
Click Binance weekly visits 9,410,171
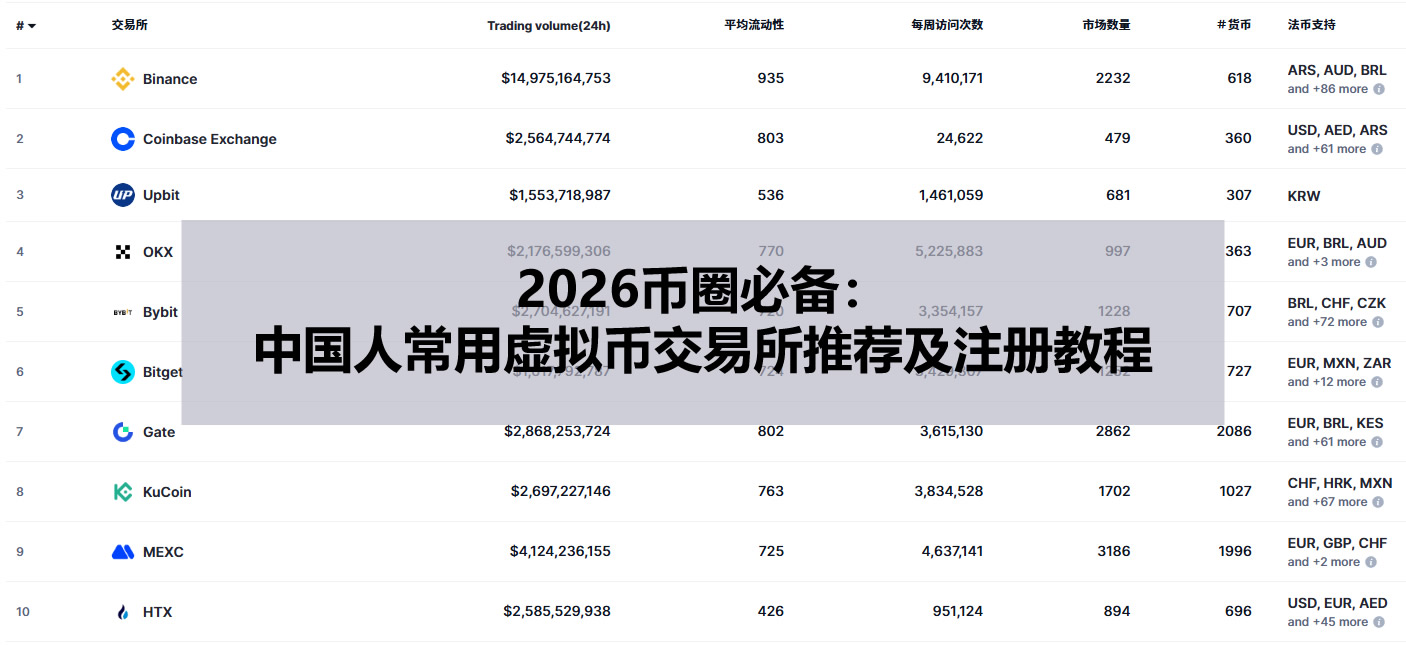click(x=952, y=78)
